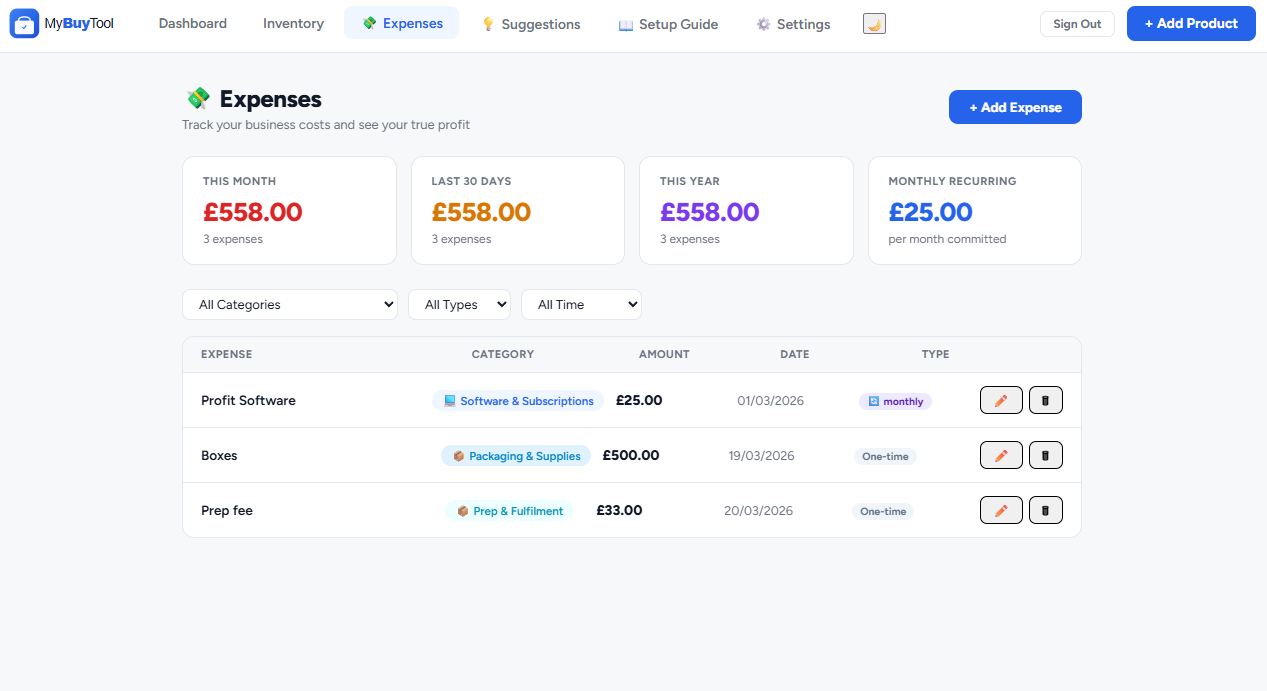The width and height of the screenshot is (1267, 691).
Task: Click the Add Expense button
Action: pos(1015,107)
